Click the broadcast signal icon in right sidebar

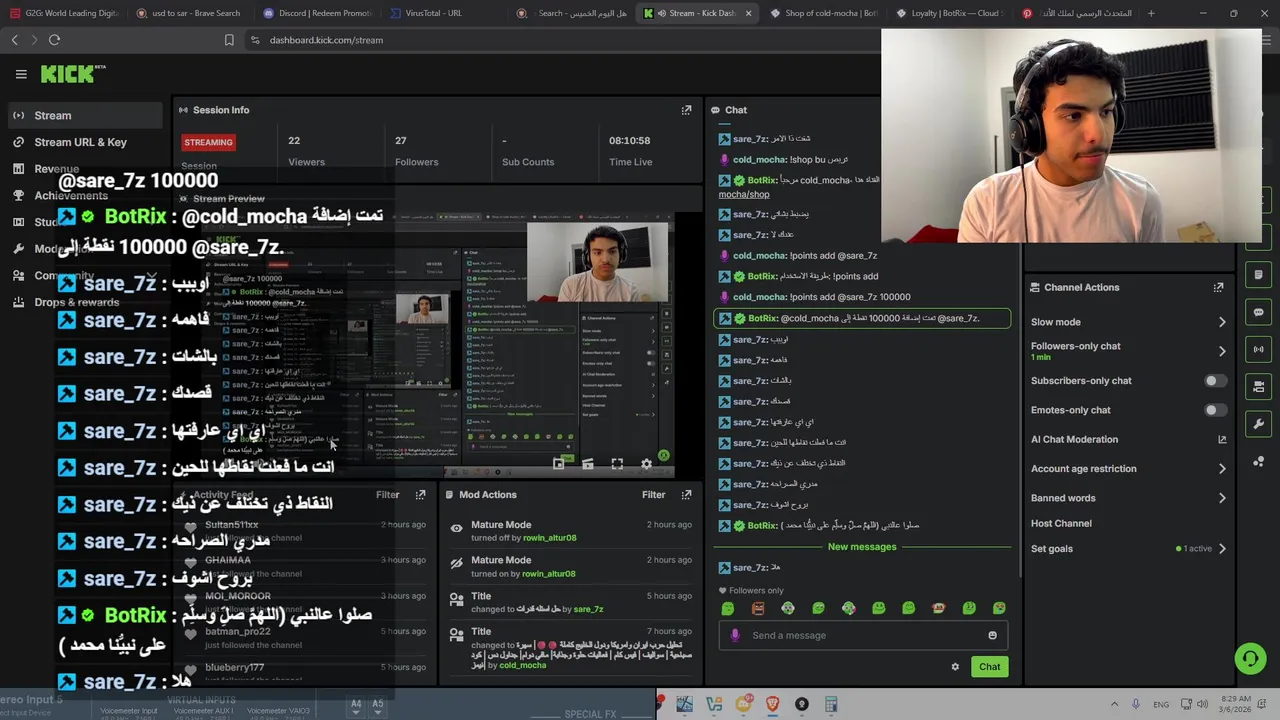tap(1258, 349)
